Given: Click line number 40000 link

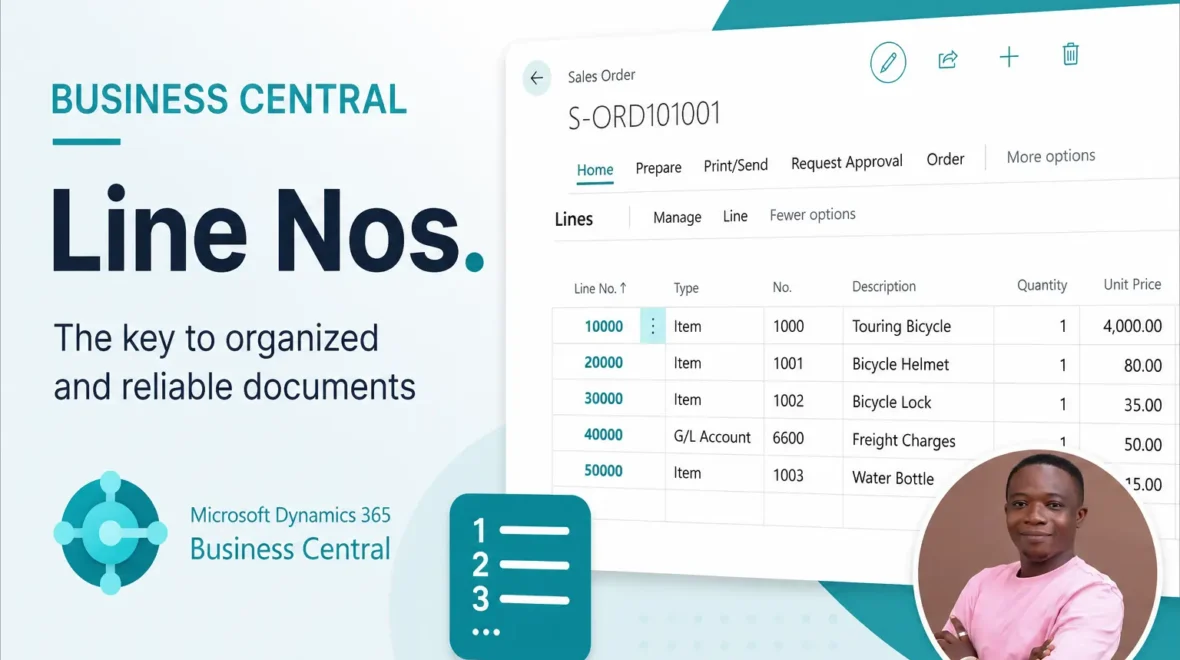Looking at the screenshot, I should click(604, 435).
